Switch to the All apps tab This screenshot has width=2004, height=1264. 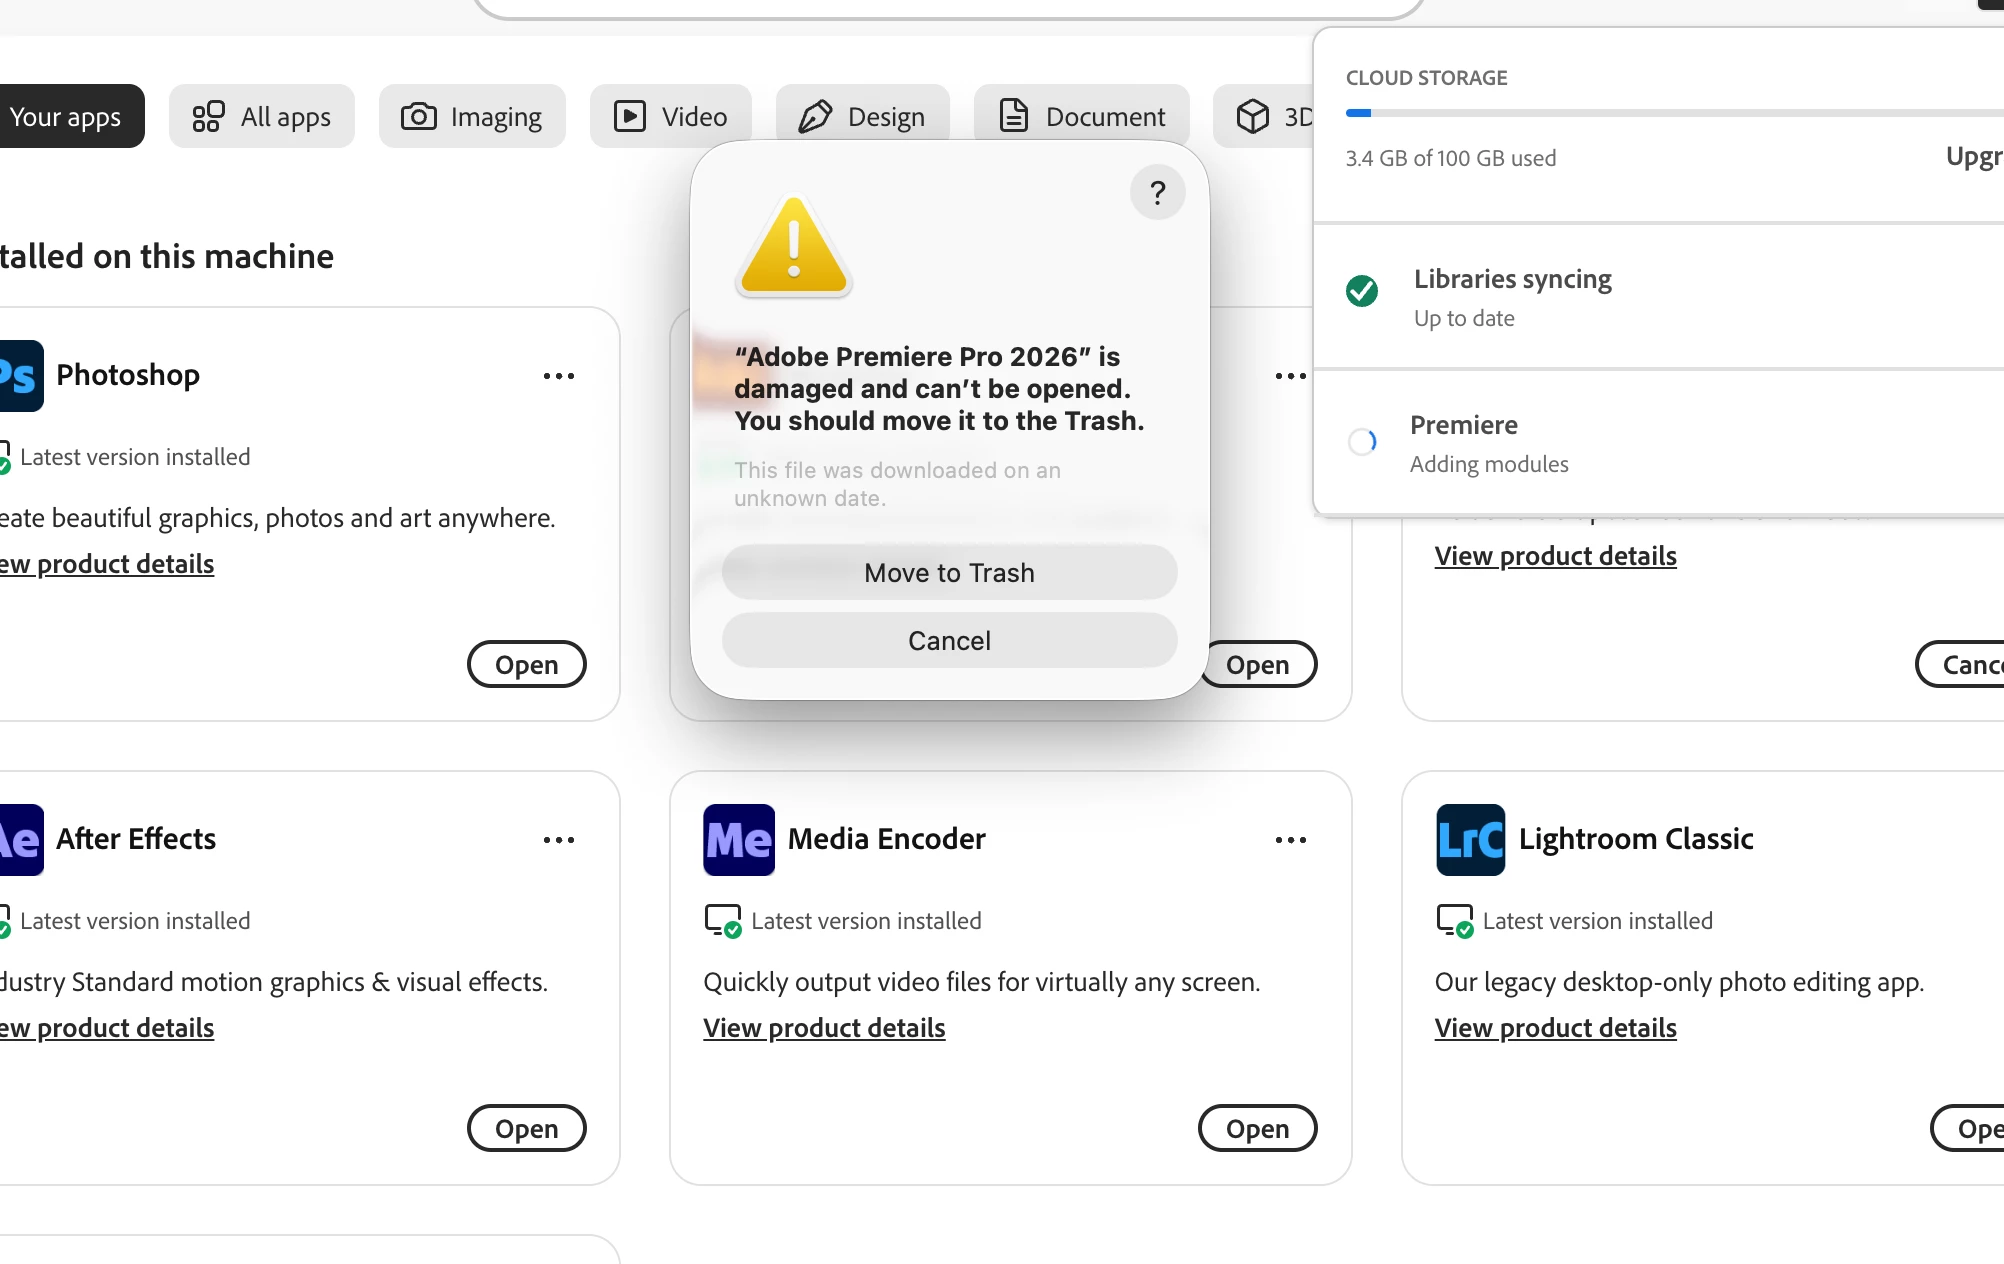coord(262,116)
